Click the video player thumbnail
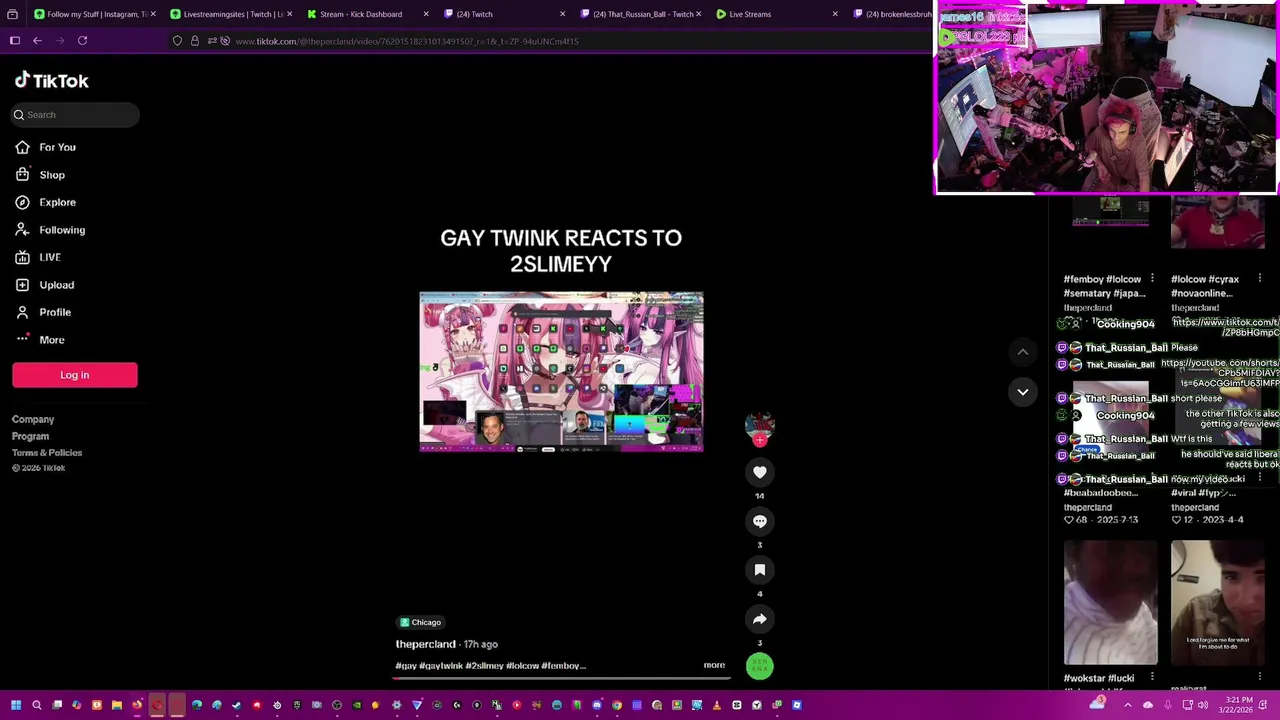1280x720 pixels. tap(561, 372)
